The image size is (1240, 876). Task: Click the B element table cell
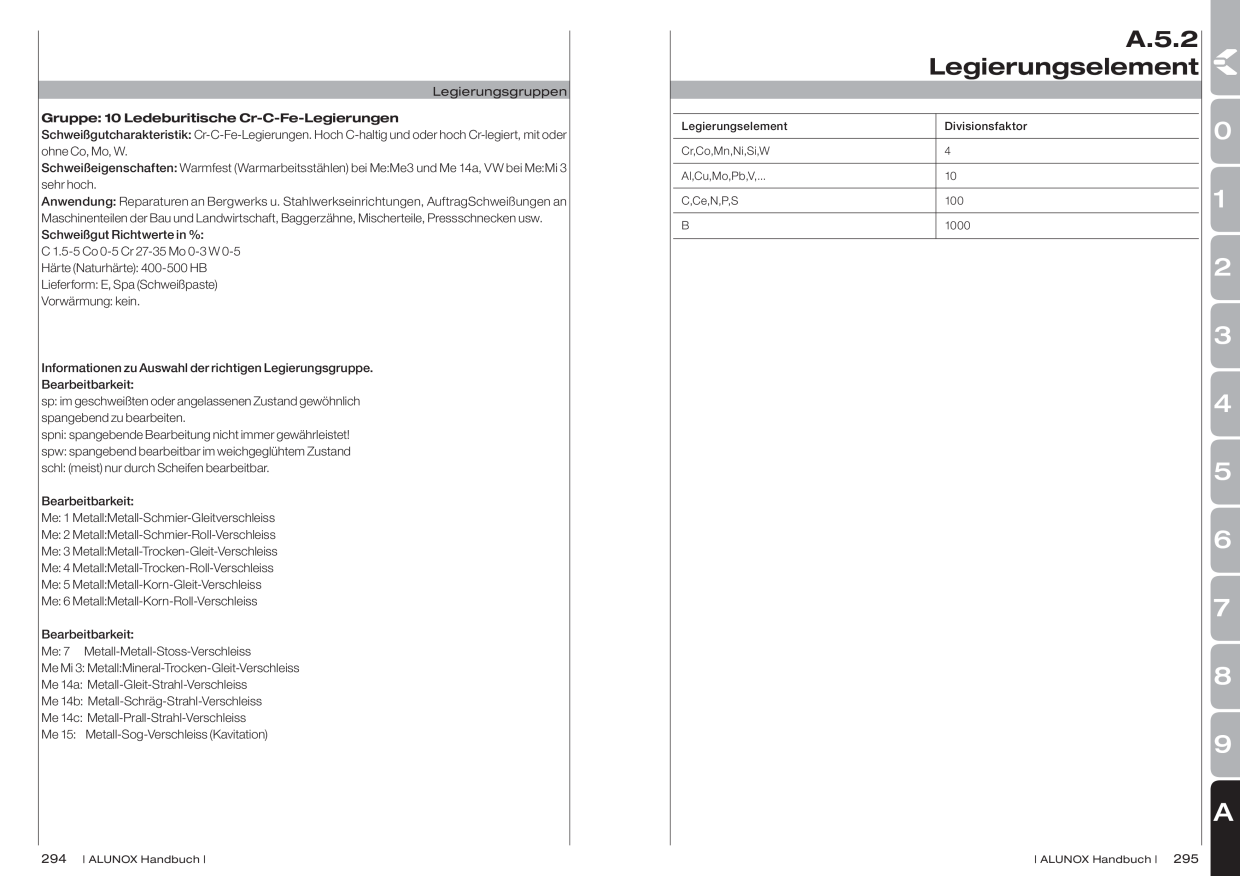685,226
